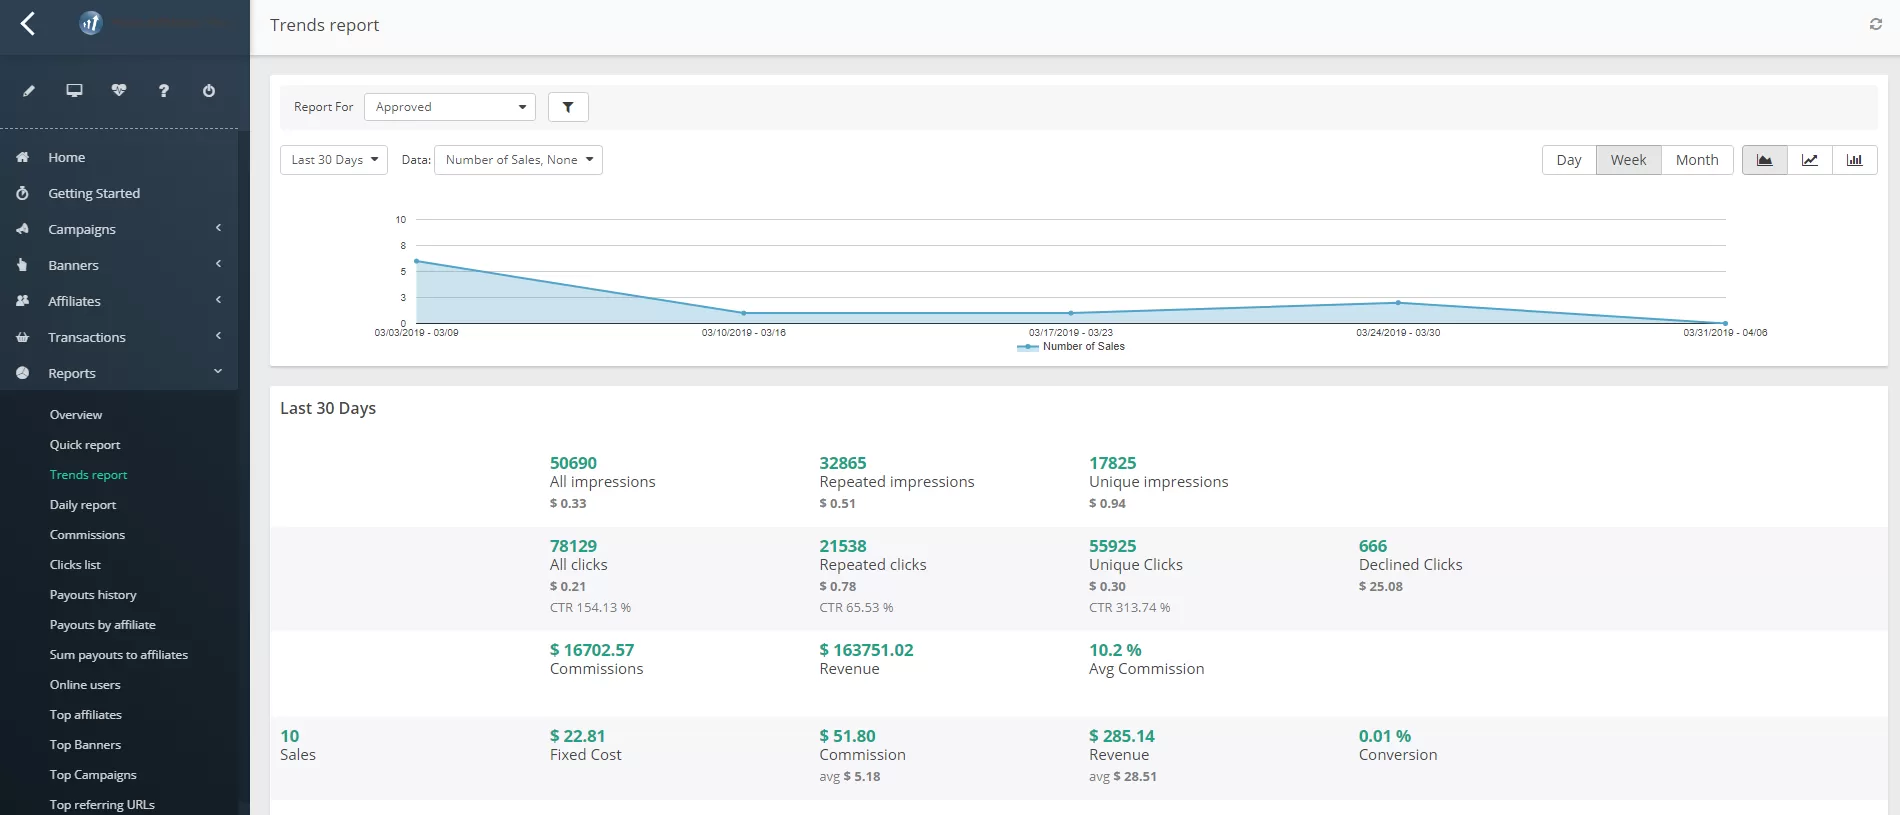Click the pencil edit icon in sidebar

pyautogui.click(x=29, y=91)
